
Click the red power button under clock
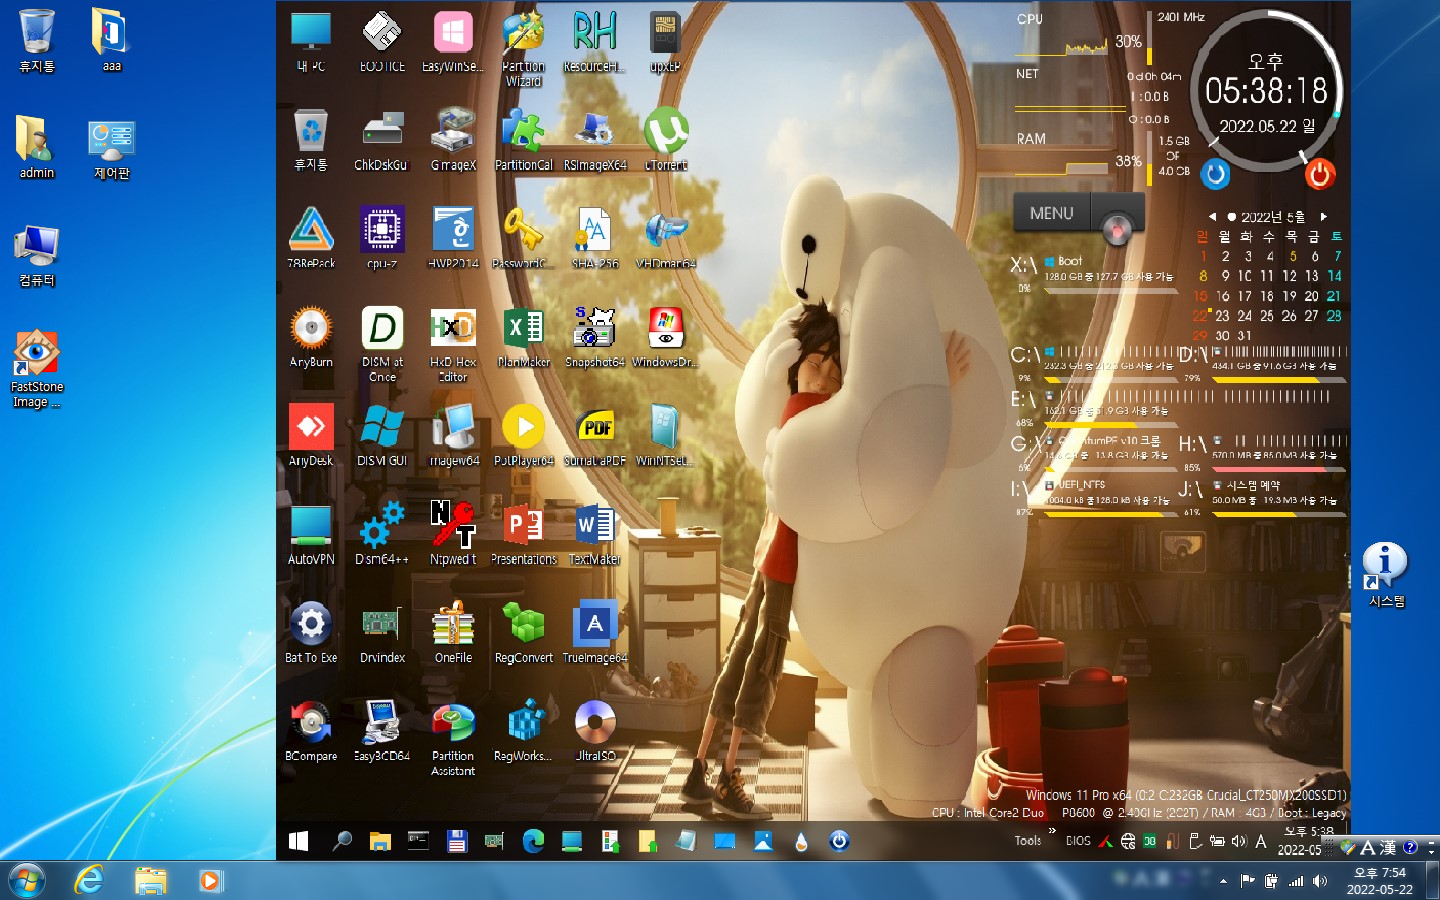pyautogui.click(x=1320, y=174)
